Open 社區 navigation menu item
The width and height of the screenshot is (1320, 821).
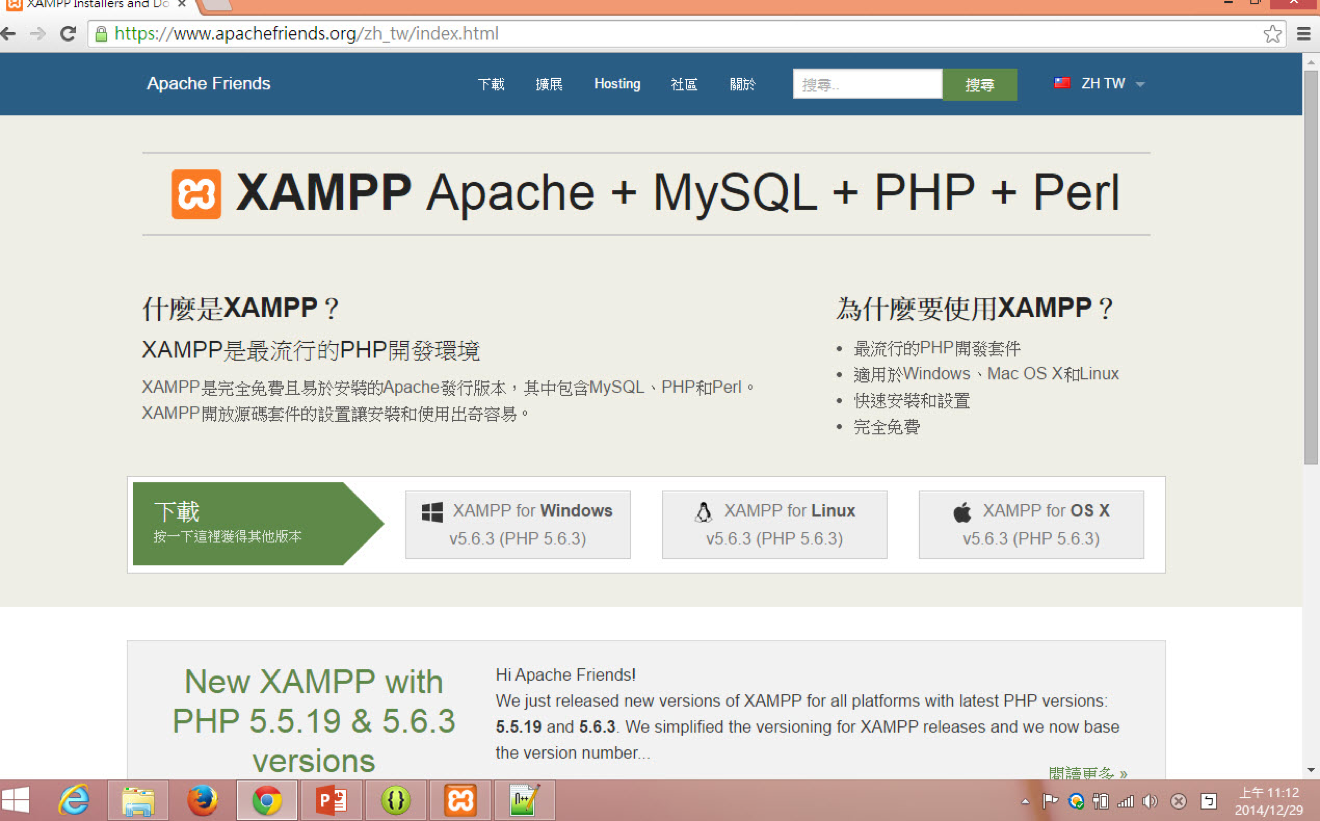coord(684,84)
